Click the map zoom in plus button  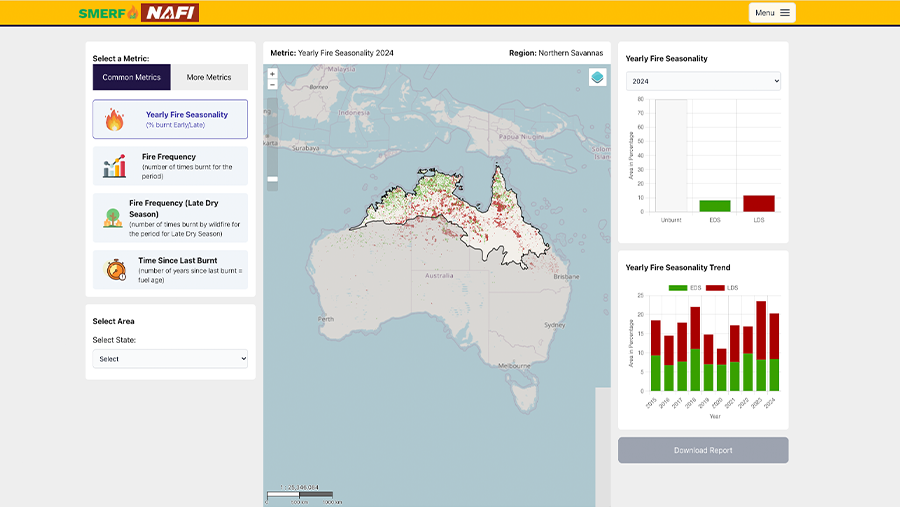coord(272,74)
